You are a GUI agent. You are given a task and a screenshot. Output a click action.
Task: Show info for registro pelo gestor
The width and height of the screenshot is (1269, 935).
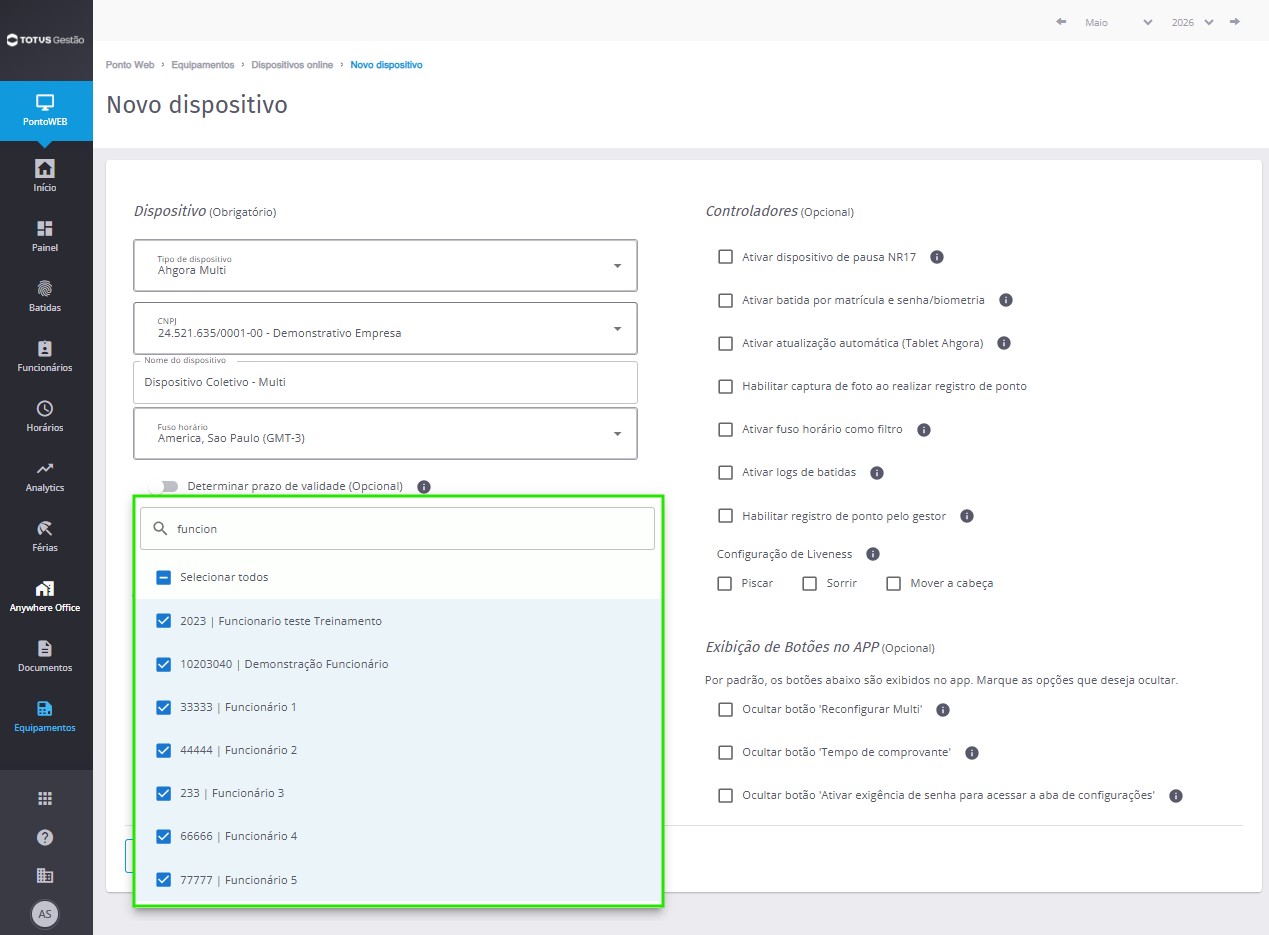click(x=967, y=516)
